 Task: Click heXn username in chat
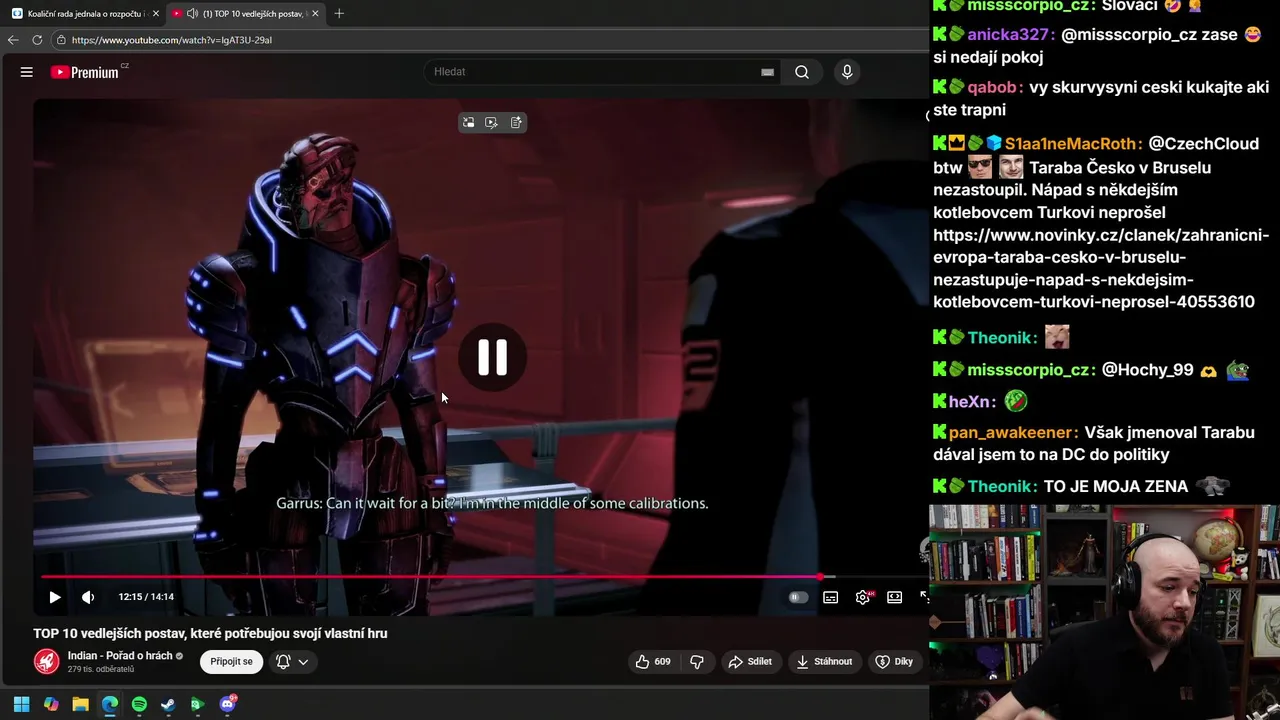pyautogui.click(x=970, y=401)
